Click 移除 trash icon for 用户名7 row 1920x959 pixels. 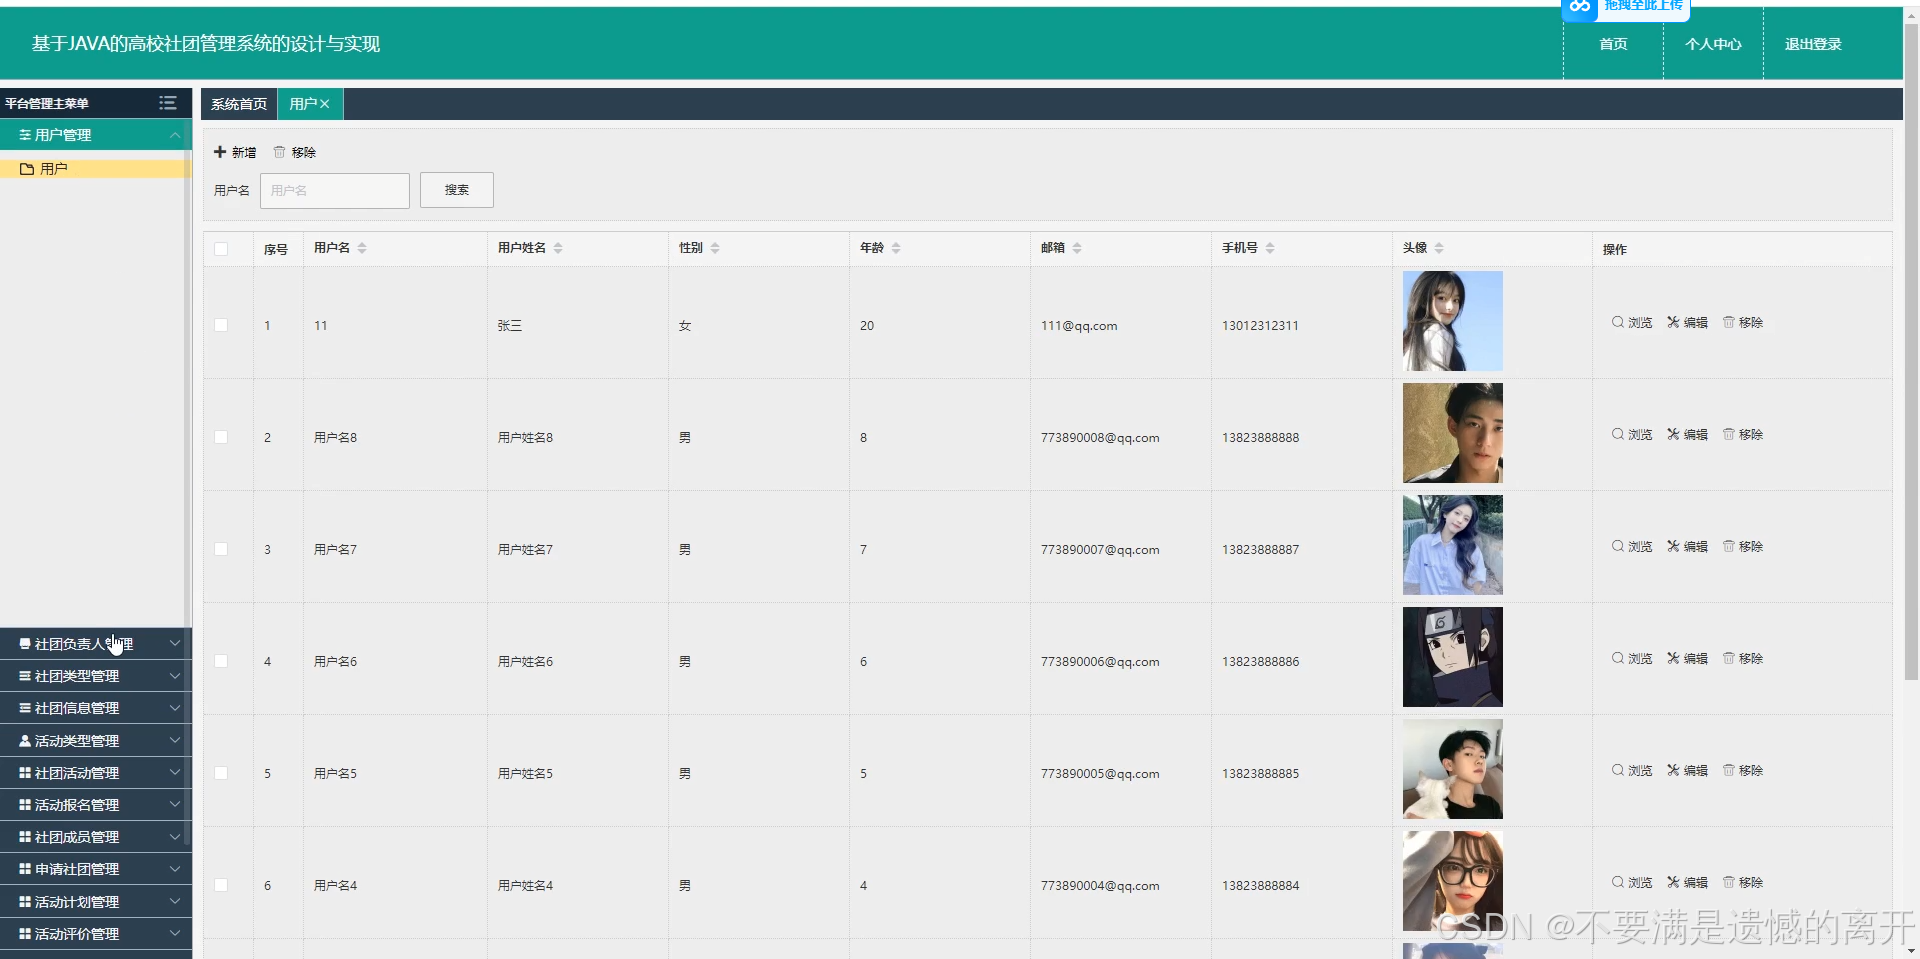click(1728, 546)
